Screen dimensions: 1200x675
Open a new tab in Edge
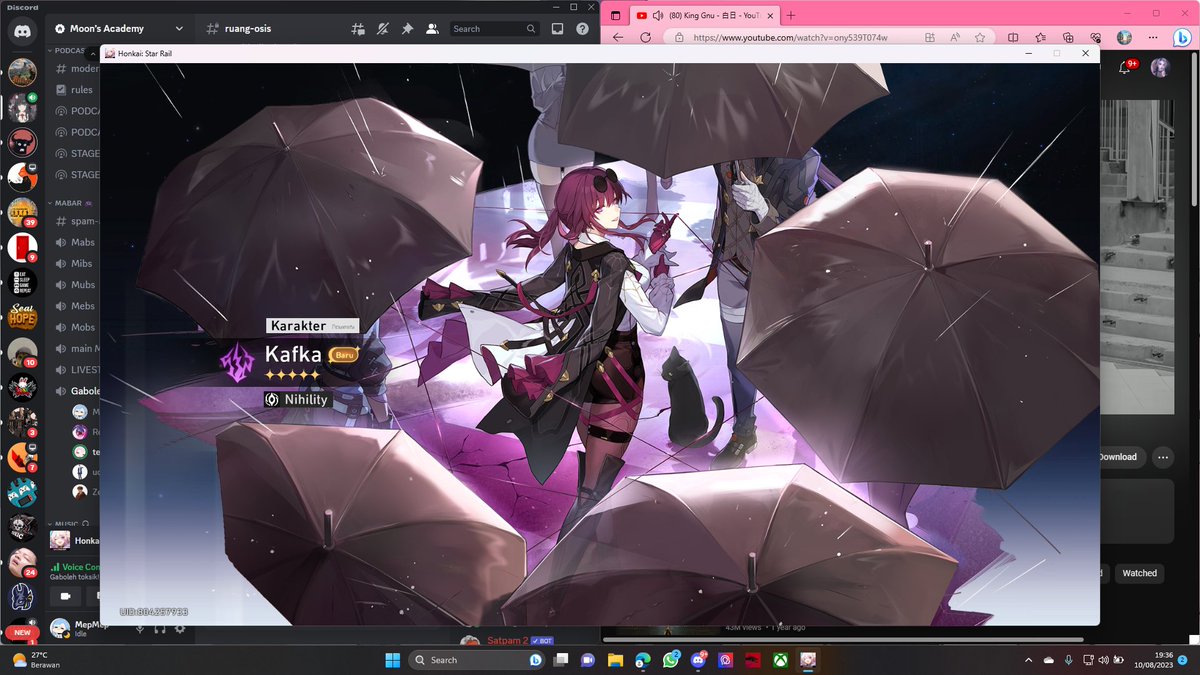tap(791, 15)
